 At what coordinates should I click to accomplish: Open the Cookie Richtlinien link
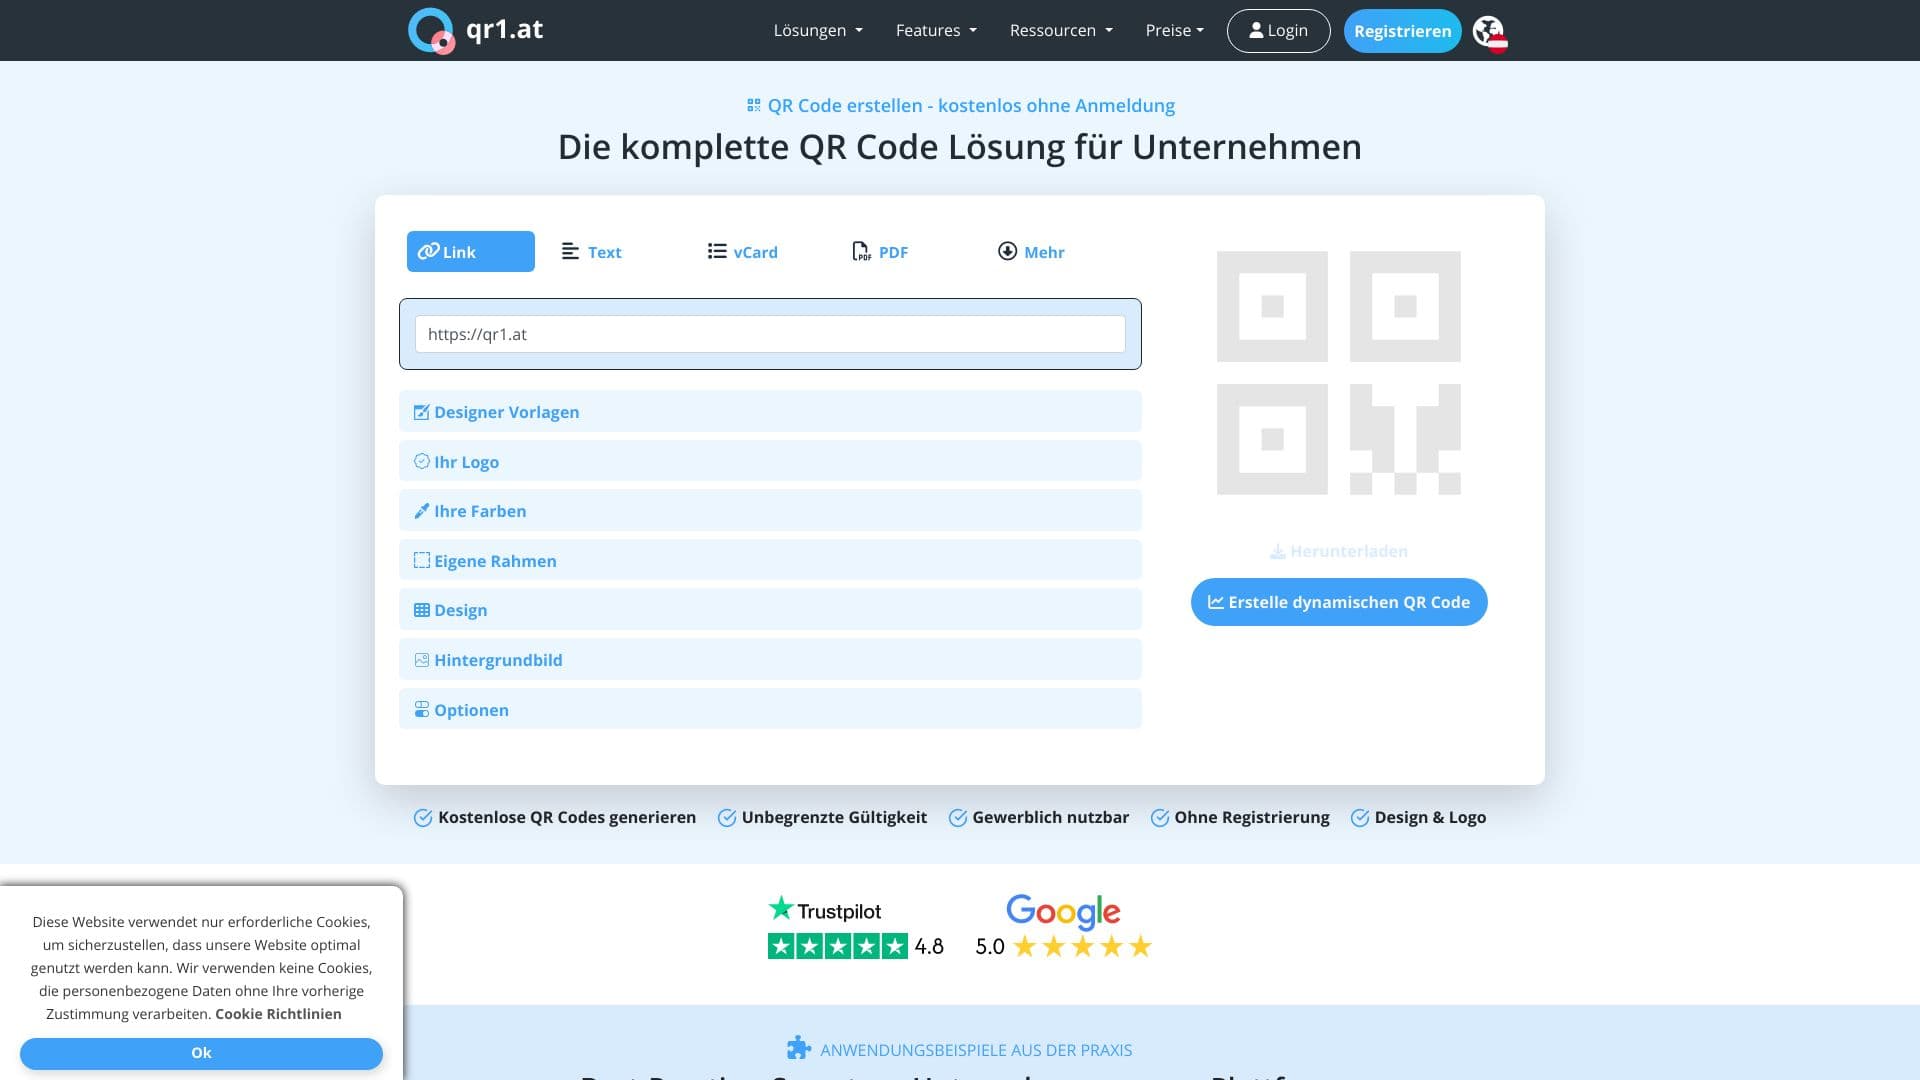click(x=278, y=1013)
